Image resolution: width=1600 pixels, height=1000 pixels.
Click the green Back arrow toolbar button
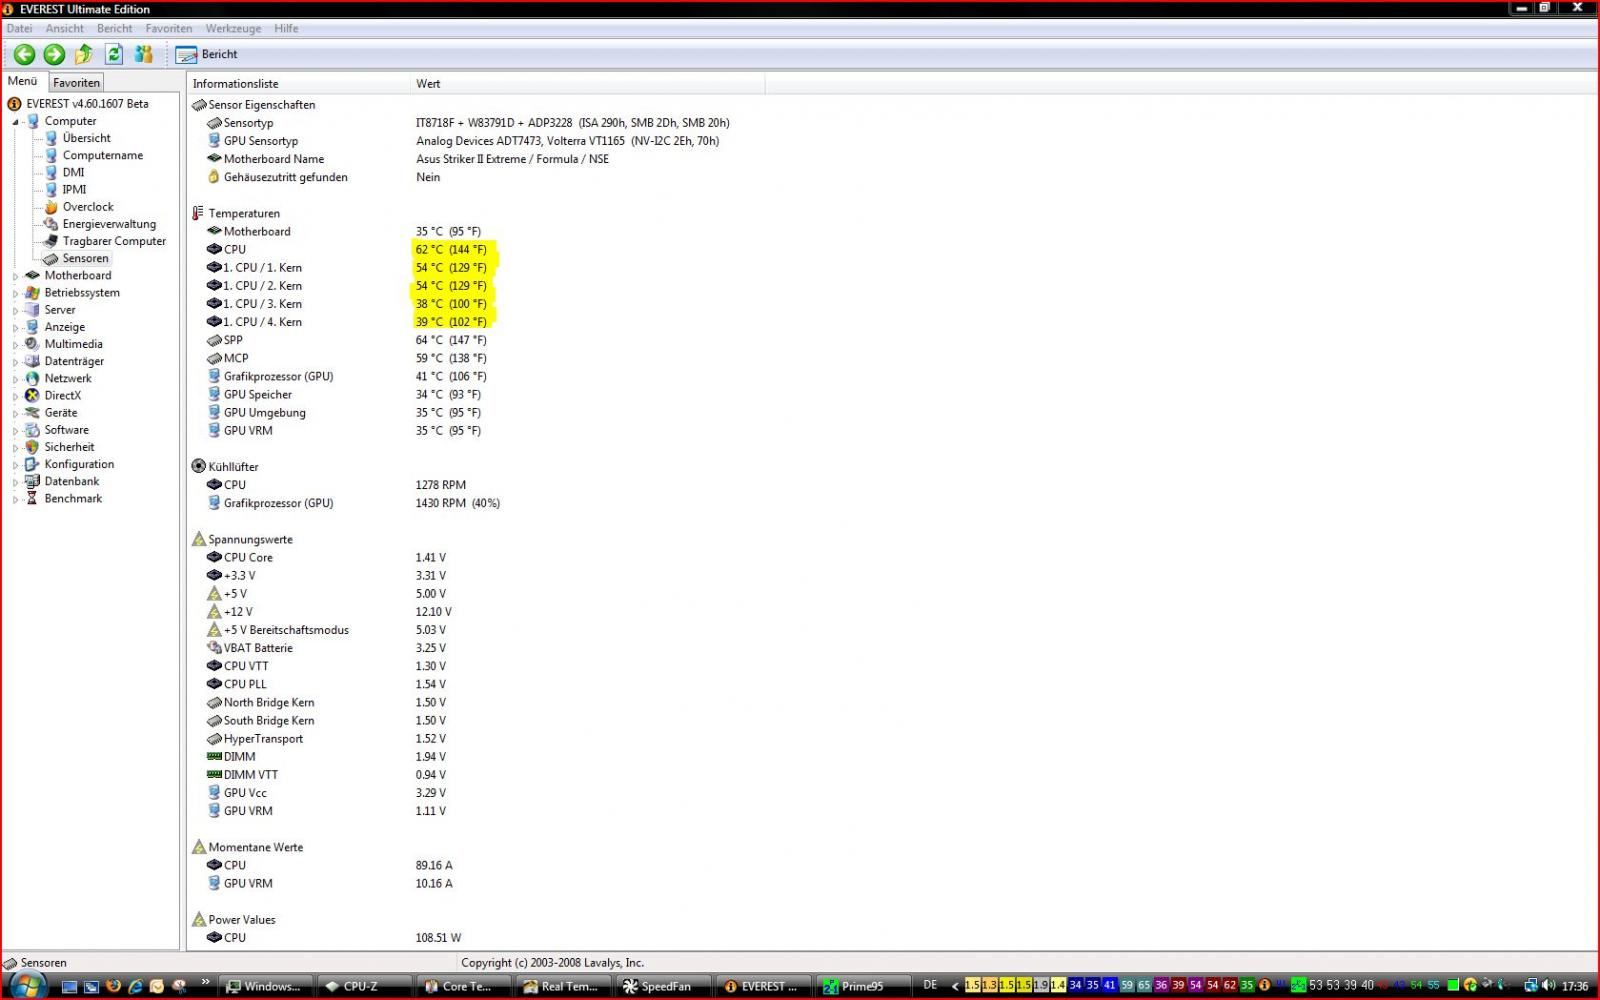coord(24,54)
